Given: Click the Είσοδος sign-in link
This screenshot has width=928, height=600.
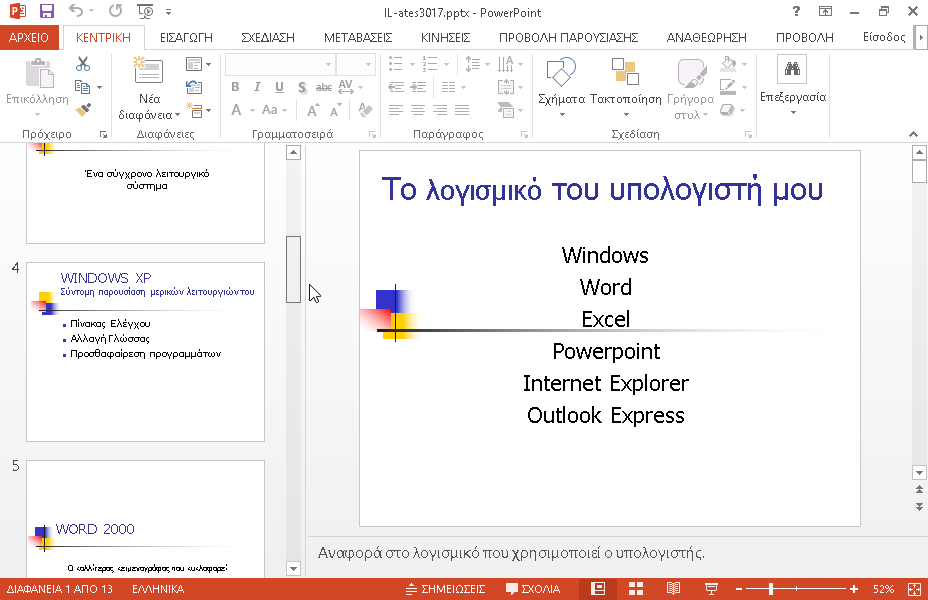Looking at the screenshot, I should (x=884, y=37).
